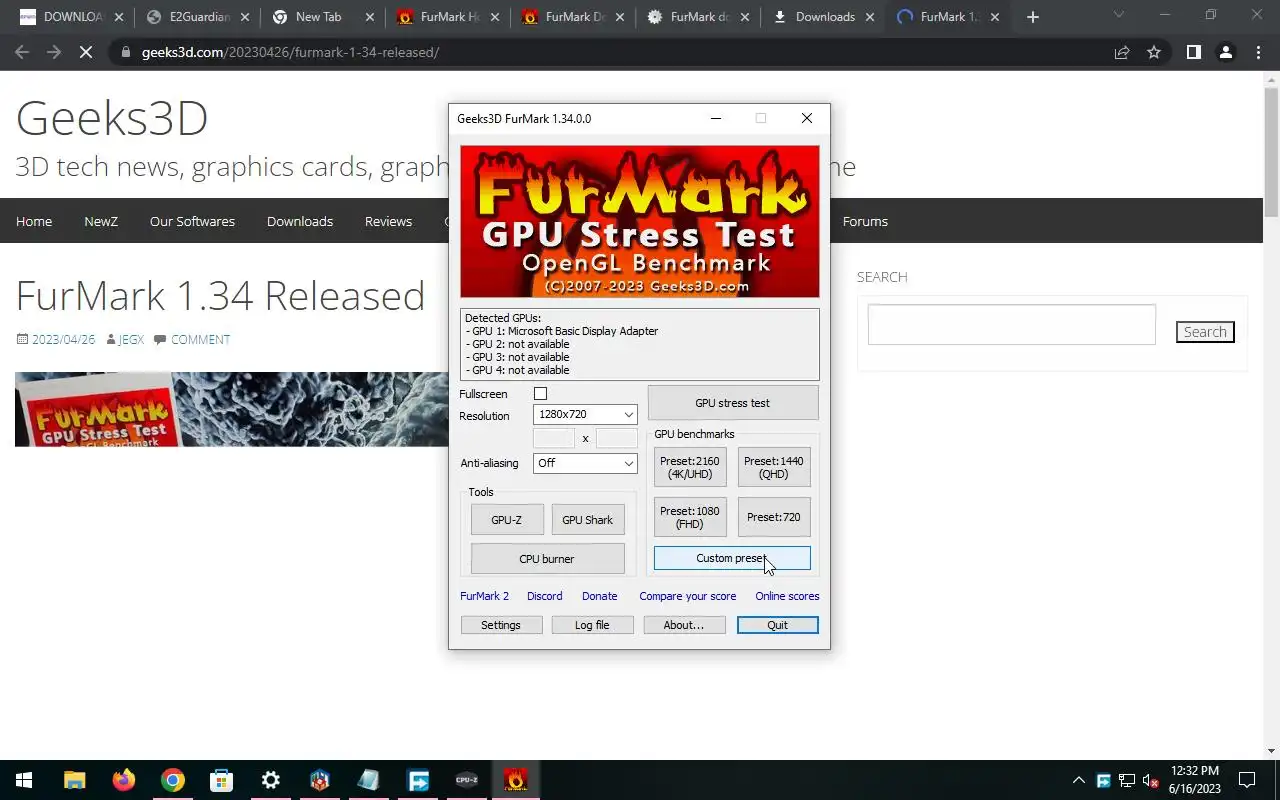1280x800 pixels.
Task: Open Forums in Geeks3D navigation
Action: click(x=865, y=221)
